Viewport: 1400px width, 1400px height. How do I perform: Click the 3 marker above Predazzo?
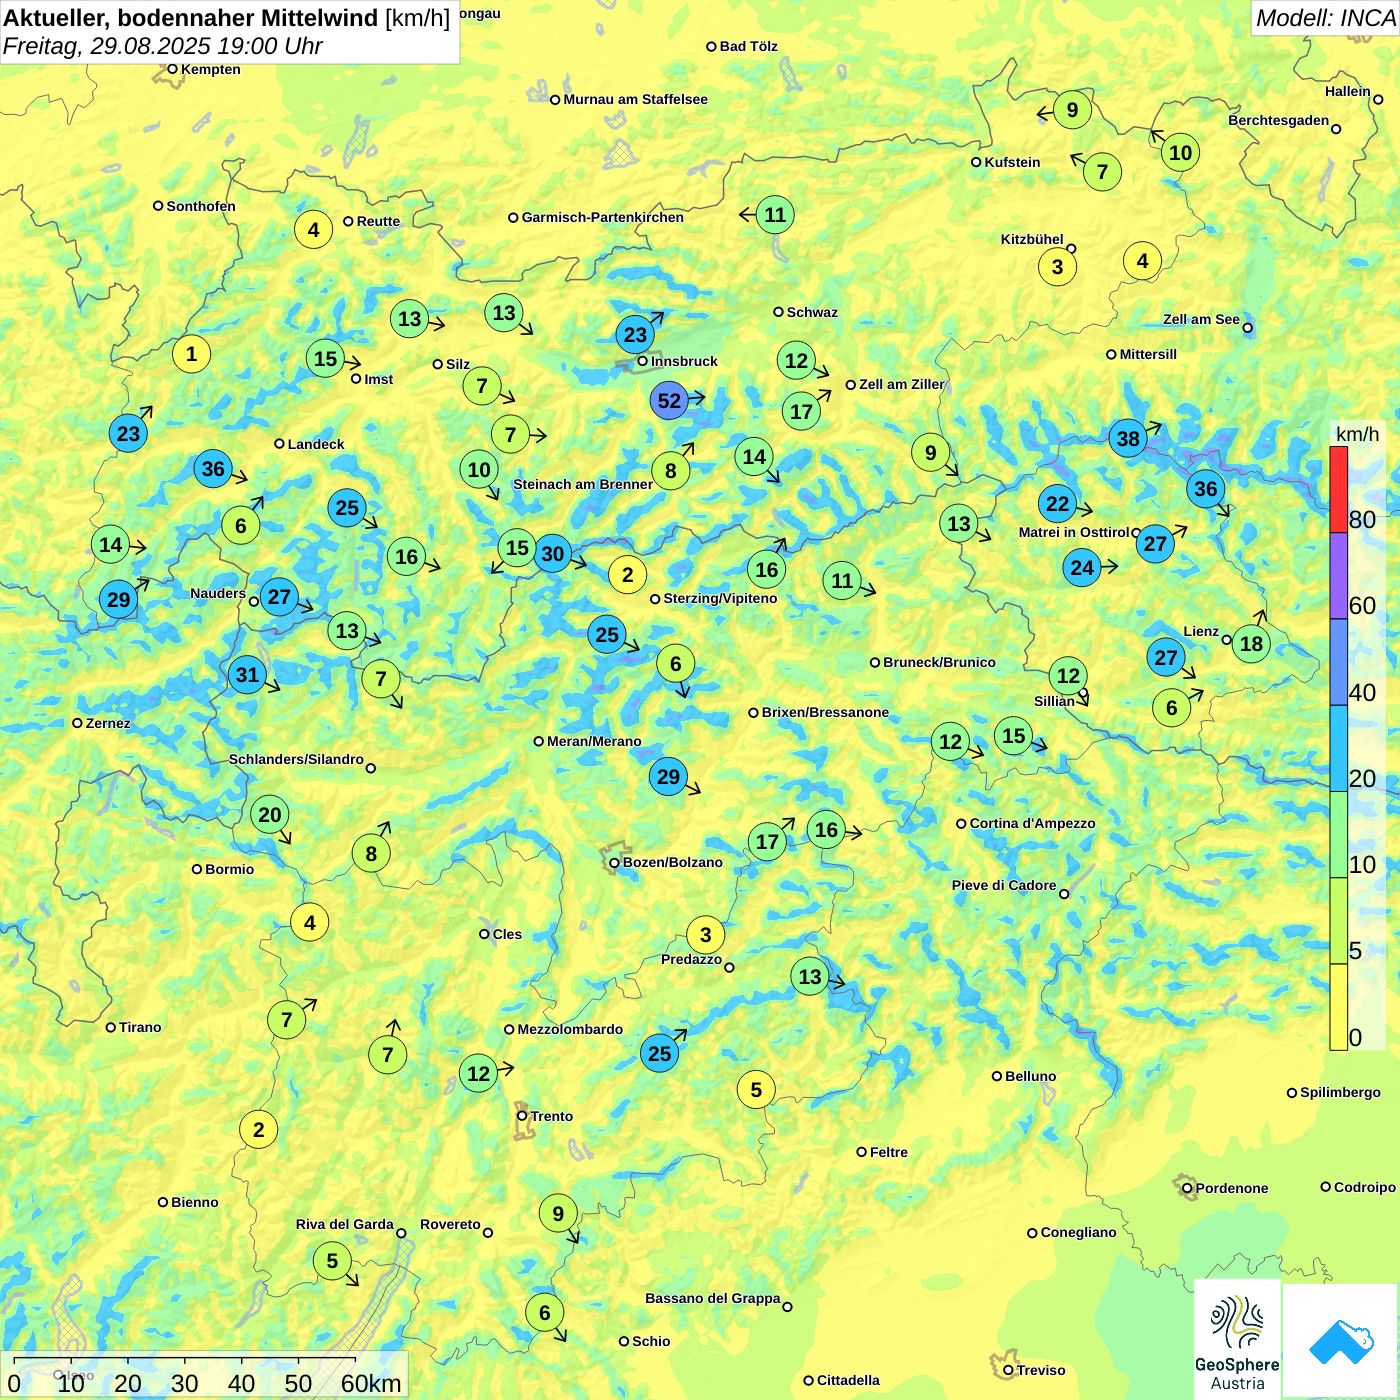(x=705, y=935)
